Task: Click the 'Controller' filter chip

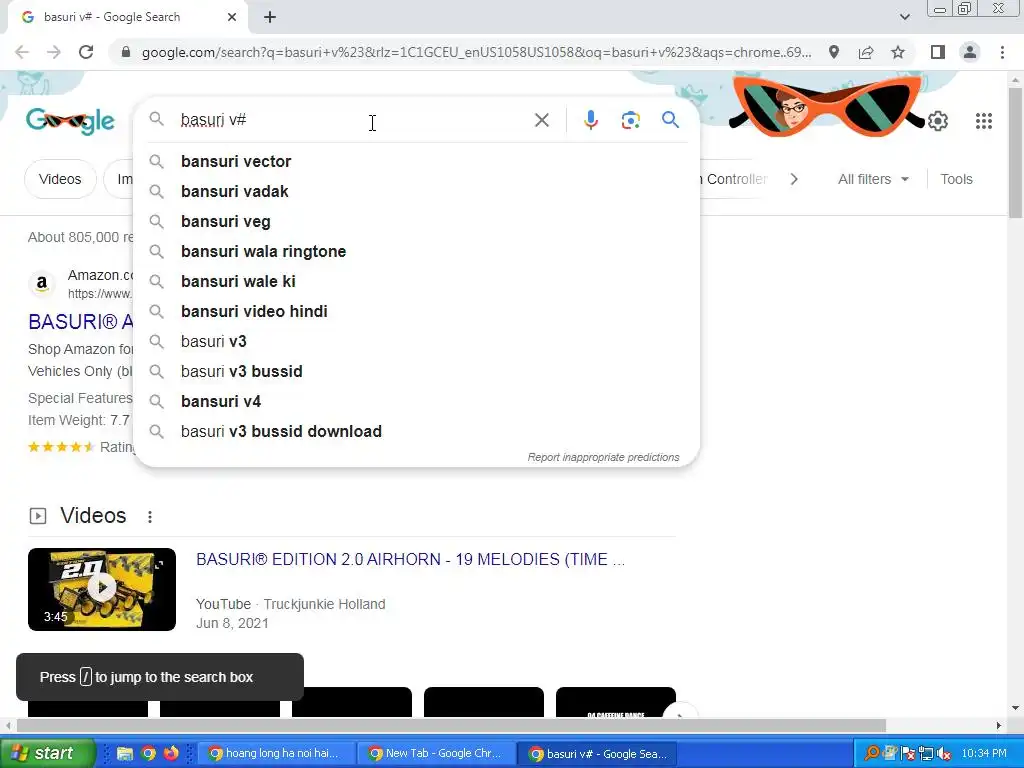Action: tap(732, 179)
